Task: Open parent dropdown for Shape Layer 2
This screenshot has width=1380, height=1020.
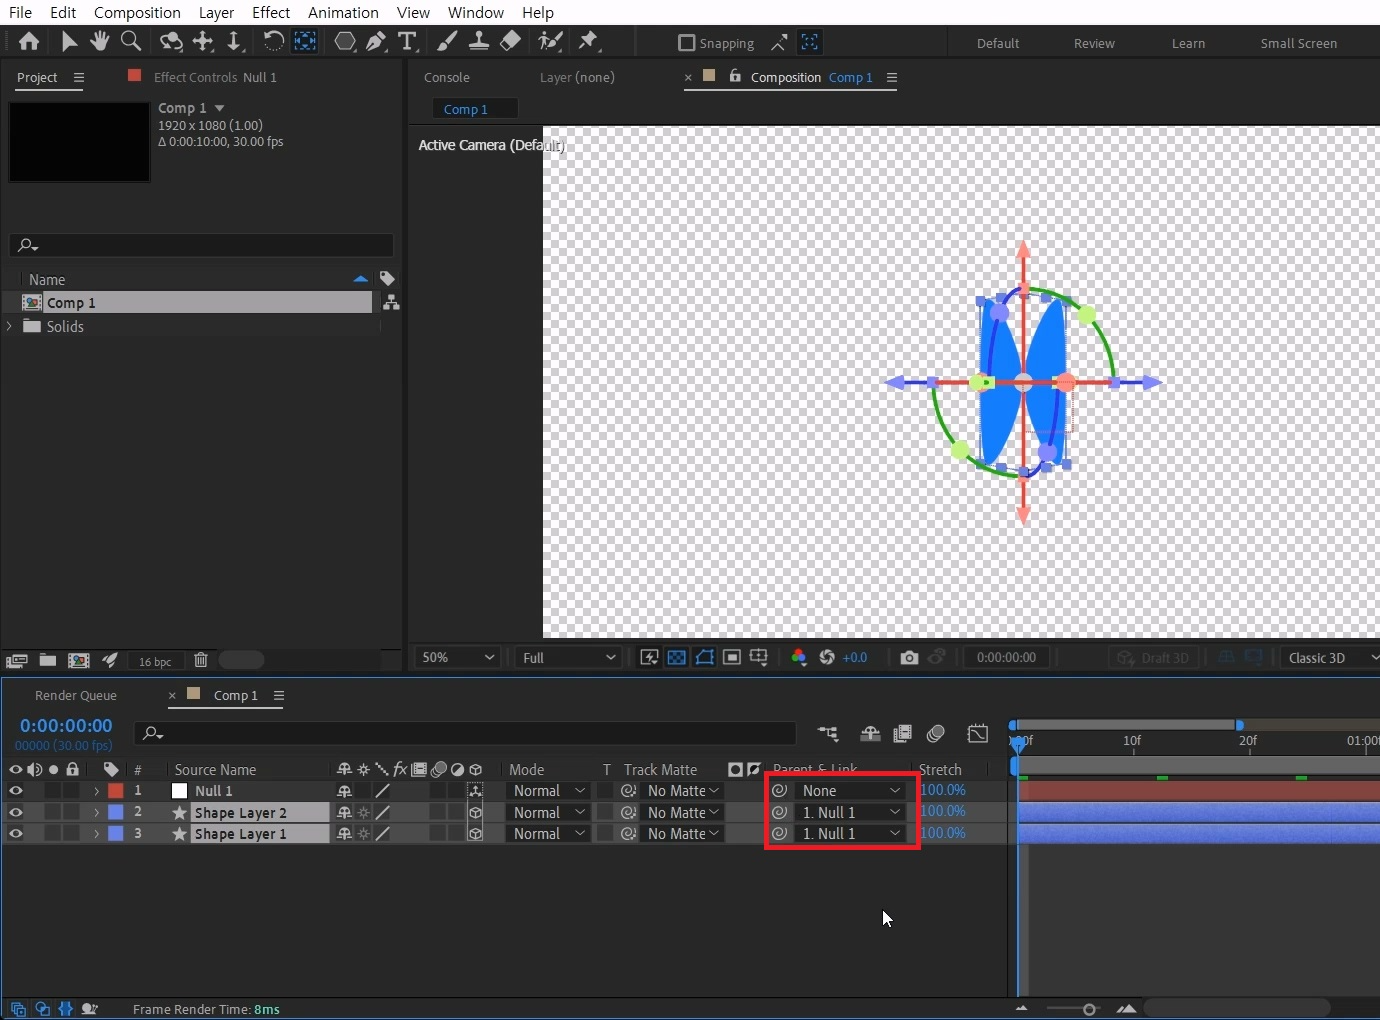Action: click(x=851, y=813)
